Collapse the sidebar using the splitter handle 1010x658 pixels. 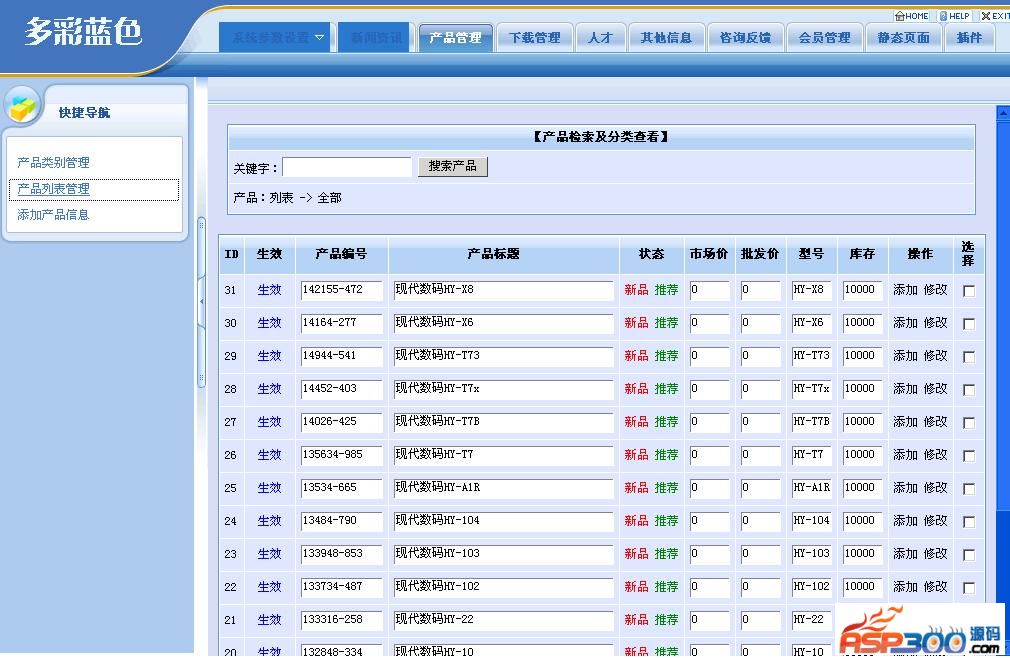(201, 300)
